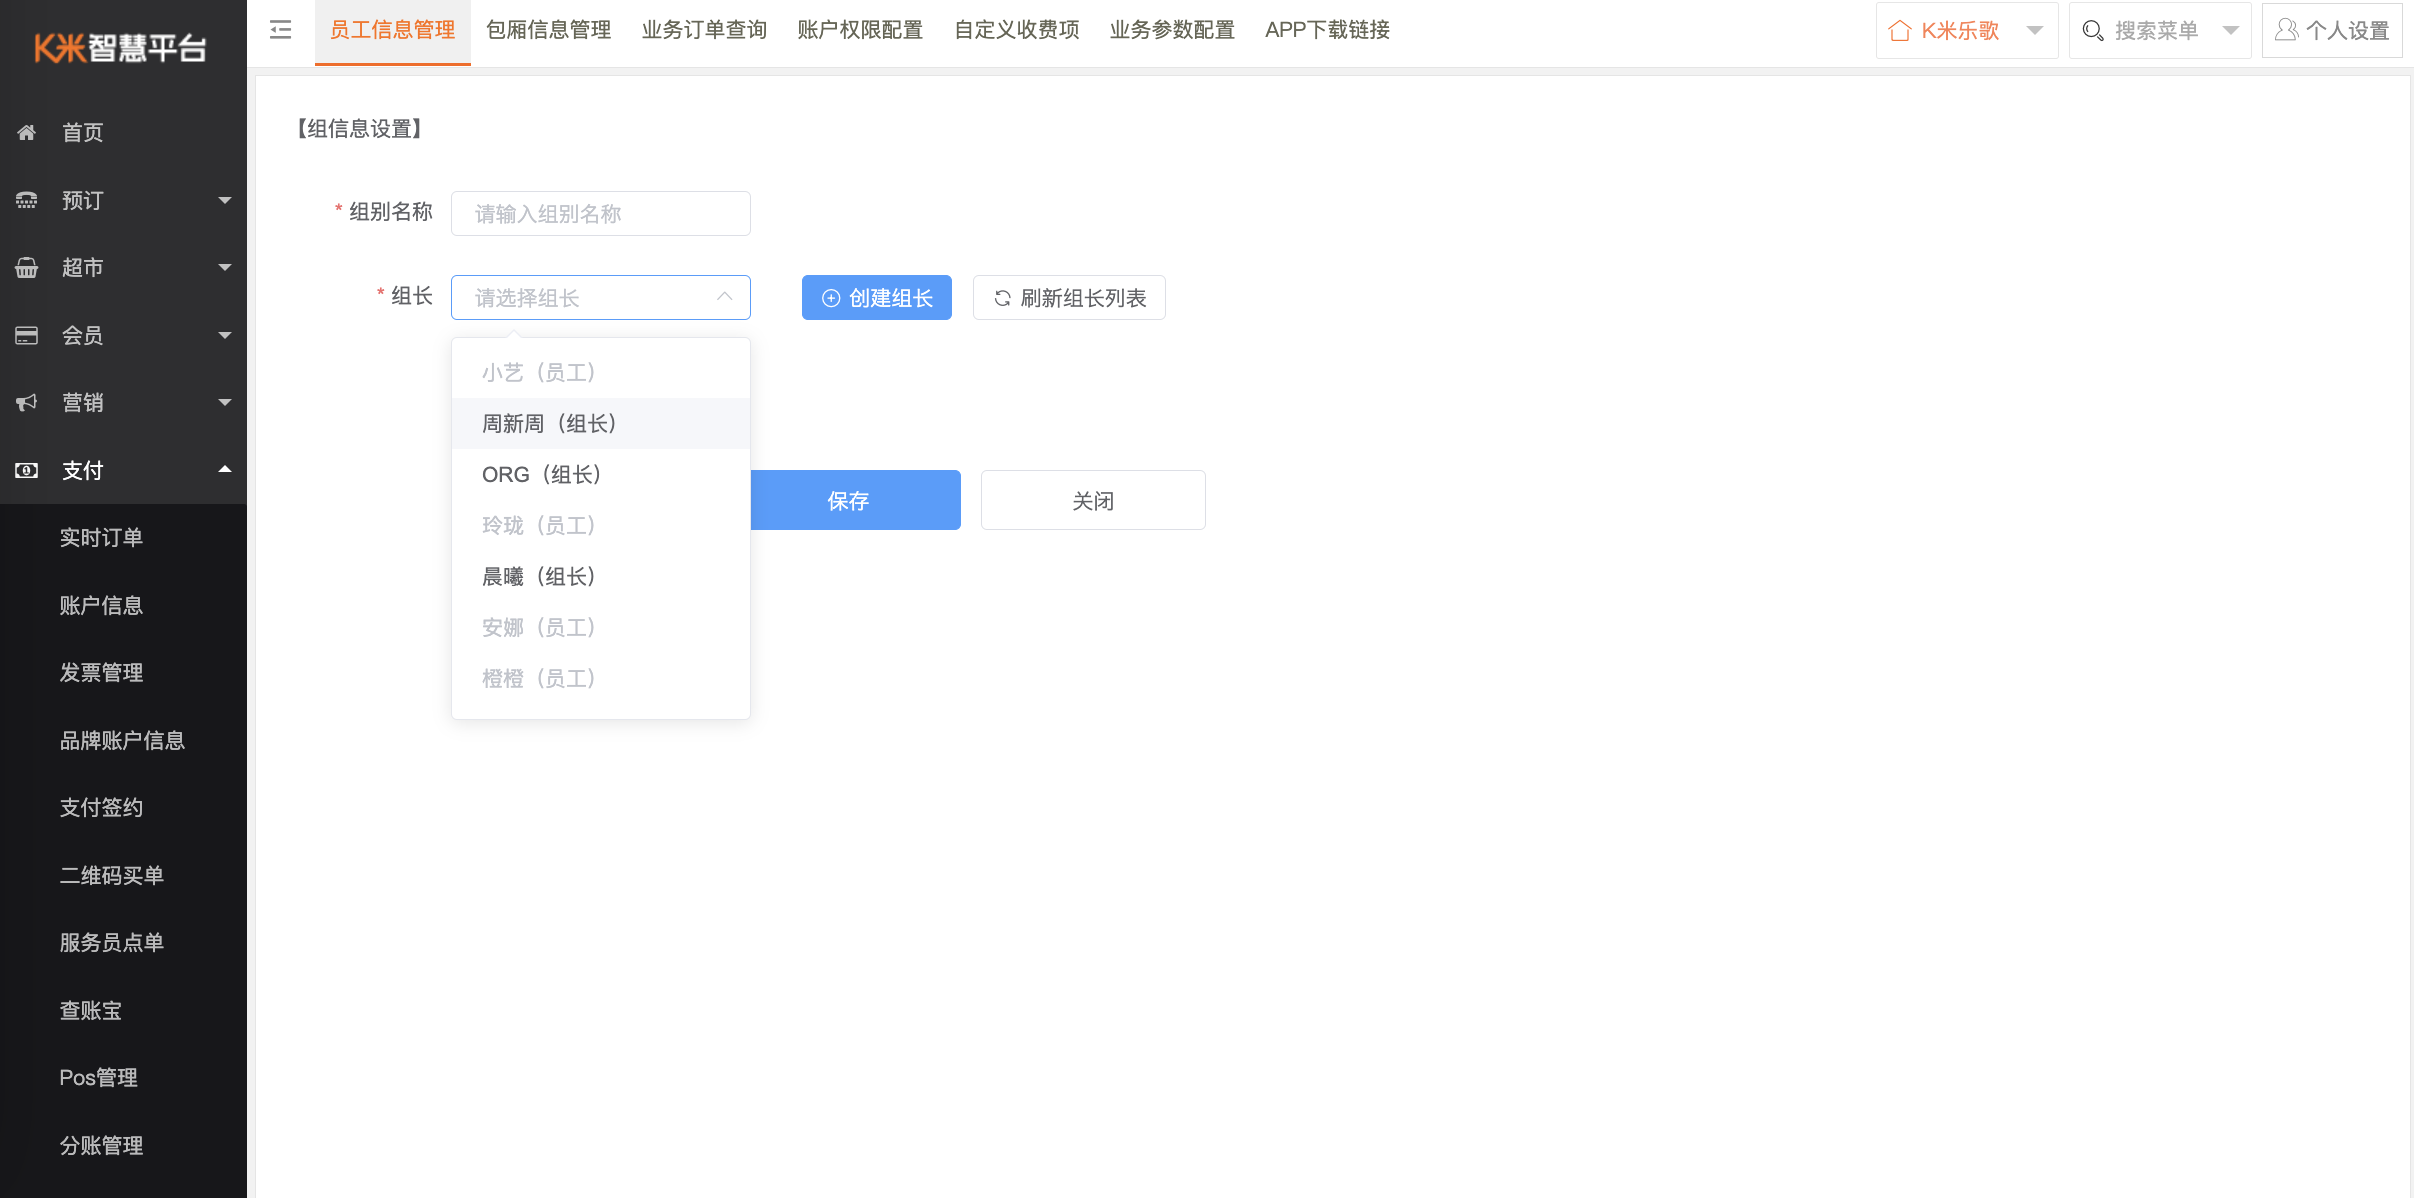
Task: Click the 组别名称 input field
Action: [600, 214]
